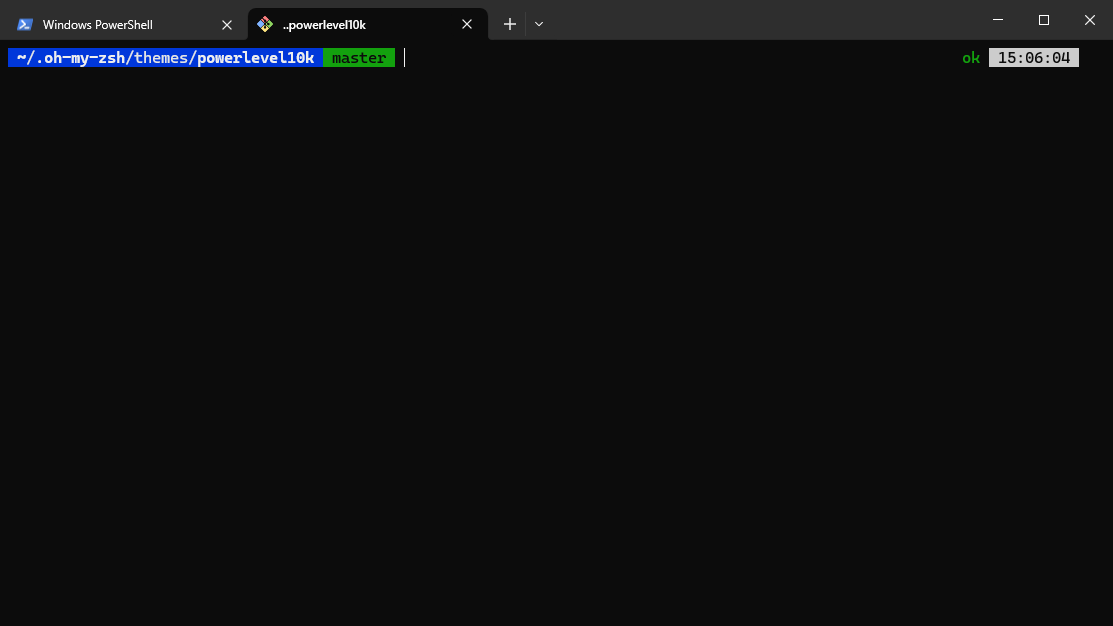Click the oh-my-zsh text in the prompt

click(78, 57)
